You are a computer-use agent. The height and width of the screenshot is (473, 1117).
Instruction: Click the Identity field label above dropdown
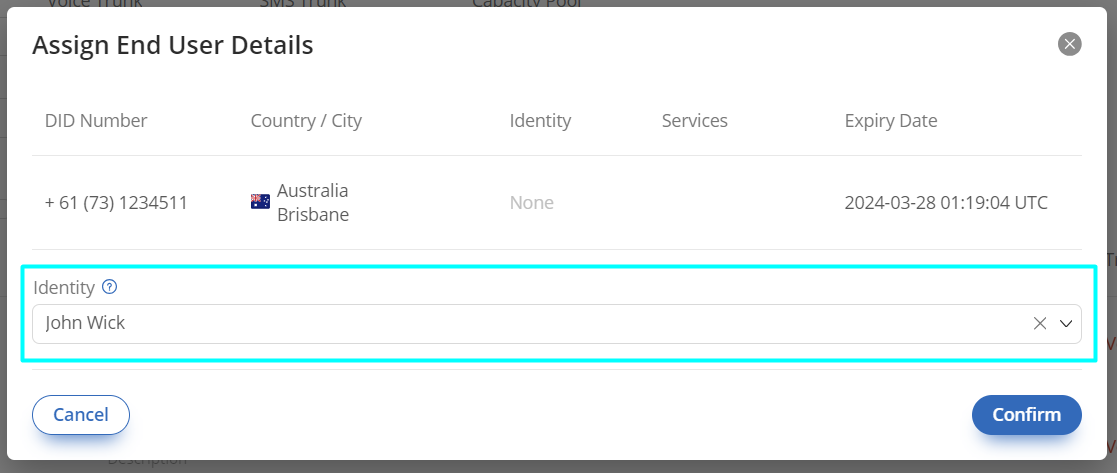[x=64, y=288]
